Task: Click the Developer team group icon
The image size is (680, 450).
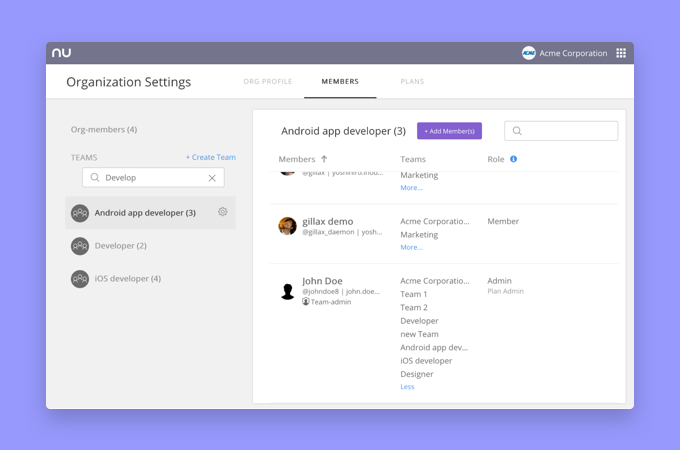Action: [80, 246]
